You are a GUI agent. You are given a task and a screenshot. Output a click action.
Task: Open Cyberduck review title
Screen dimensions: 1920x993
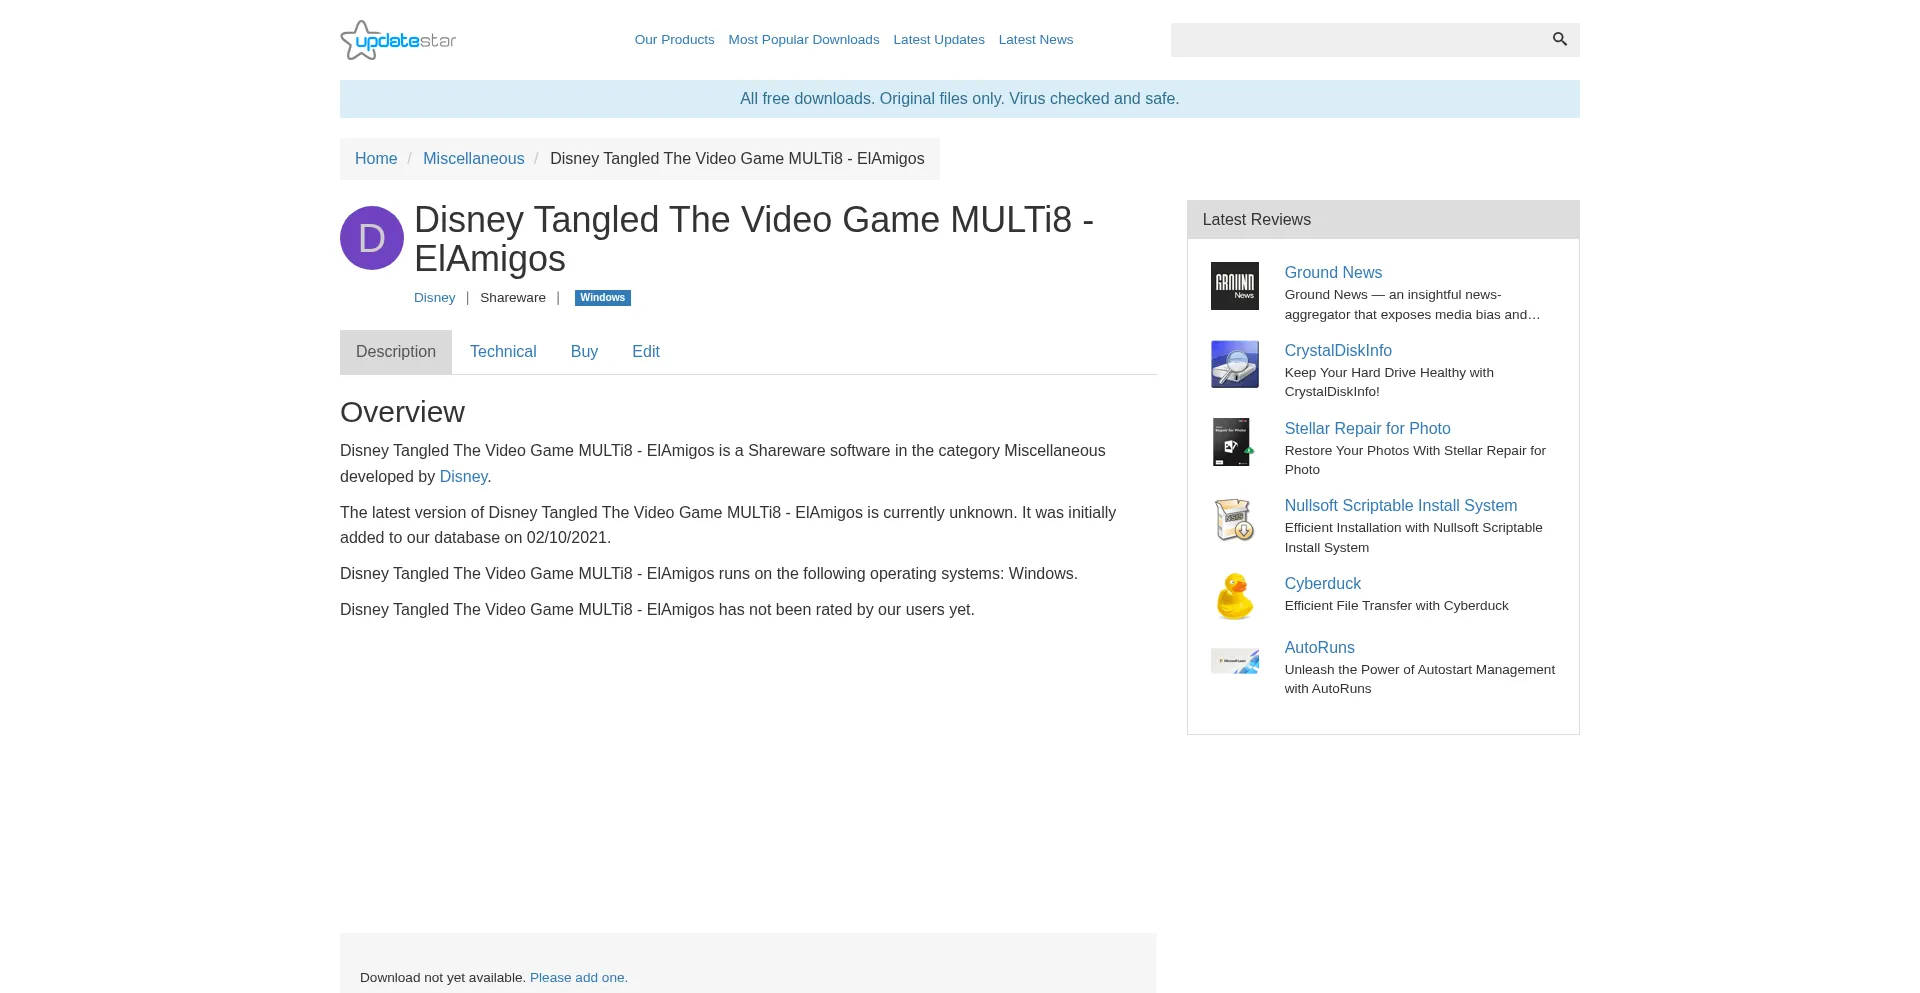click(x=1323, y=584)
